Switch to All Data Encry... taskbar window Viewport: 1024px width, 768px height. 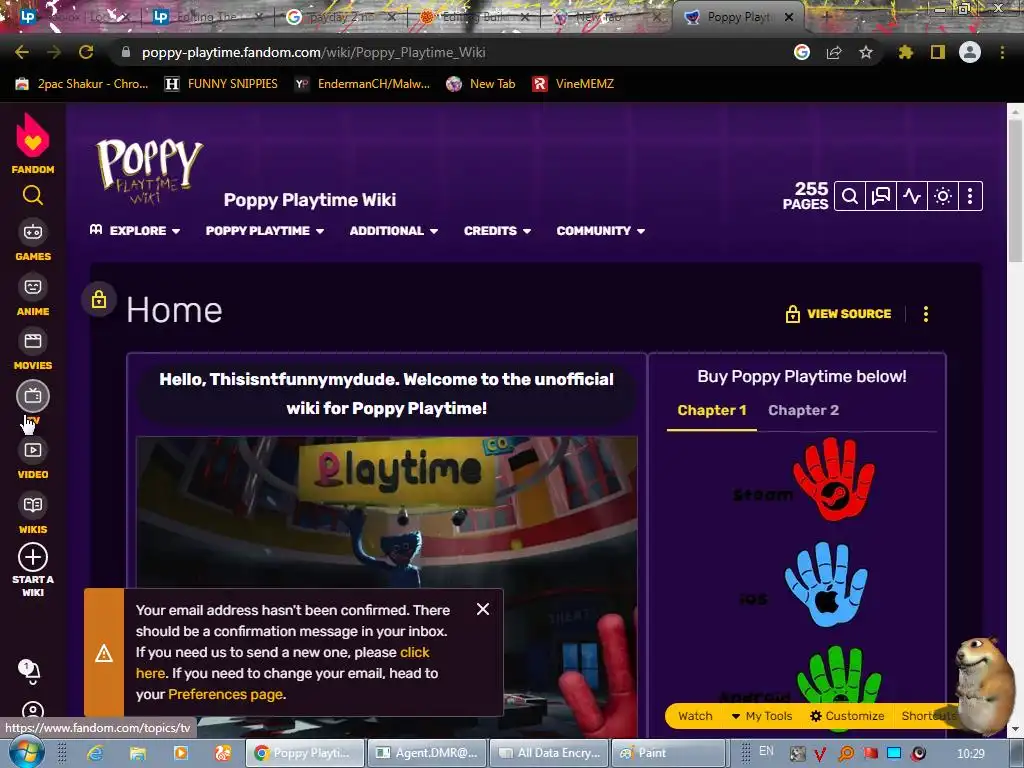550,753
